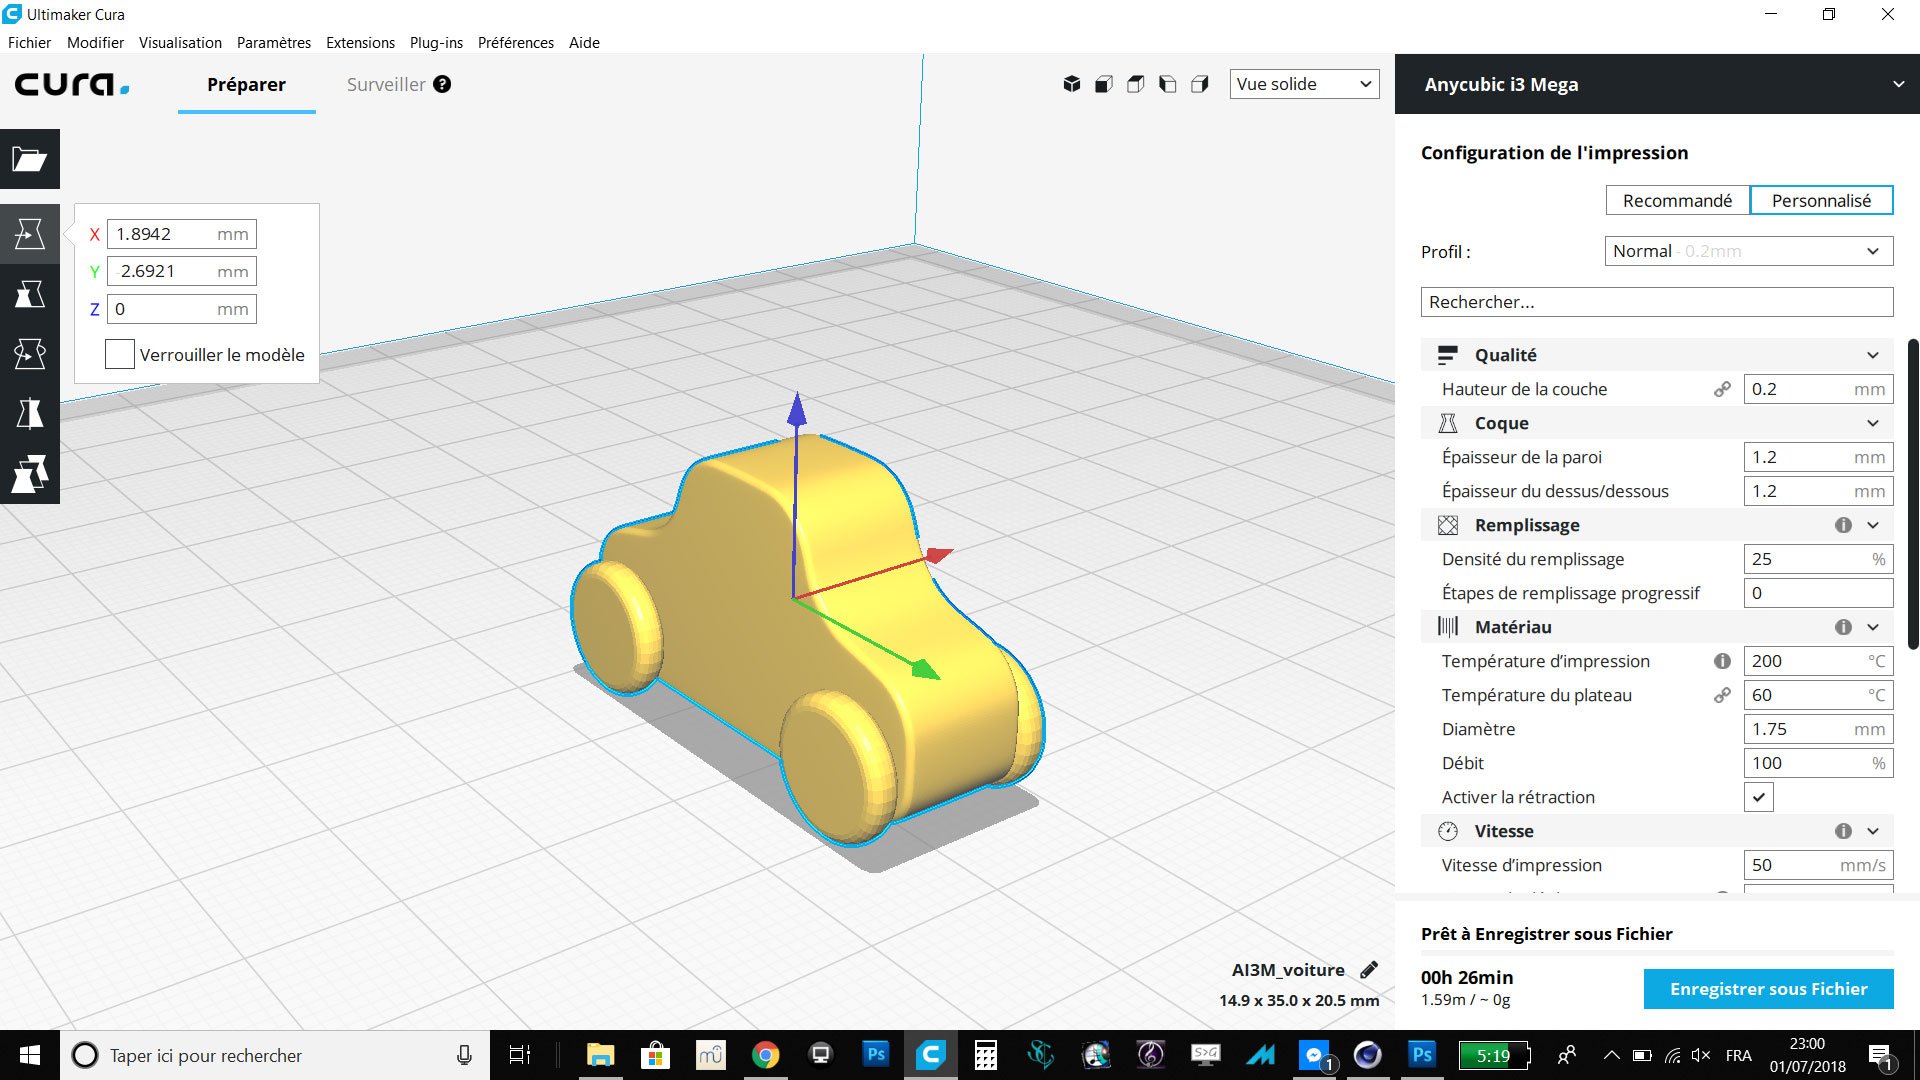Click the Rechercher settings search box
This screenshot has width=1920, height=1080.
coord(1656,302)
